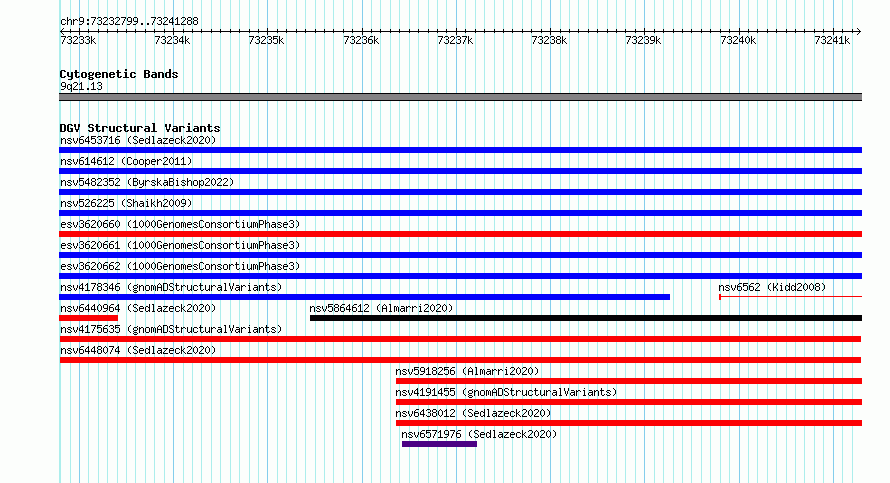Open nsv4178346 (gnomADStructuralVariants) label
Image resolution: width=890 pixels, height=483 pixels.
pos(171,287)
